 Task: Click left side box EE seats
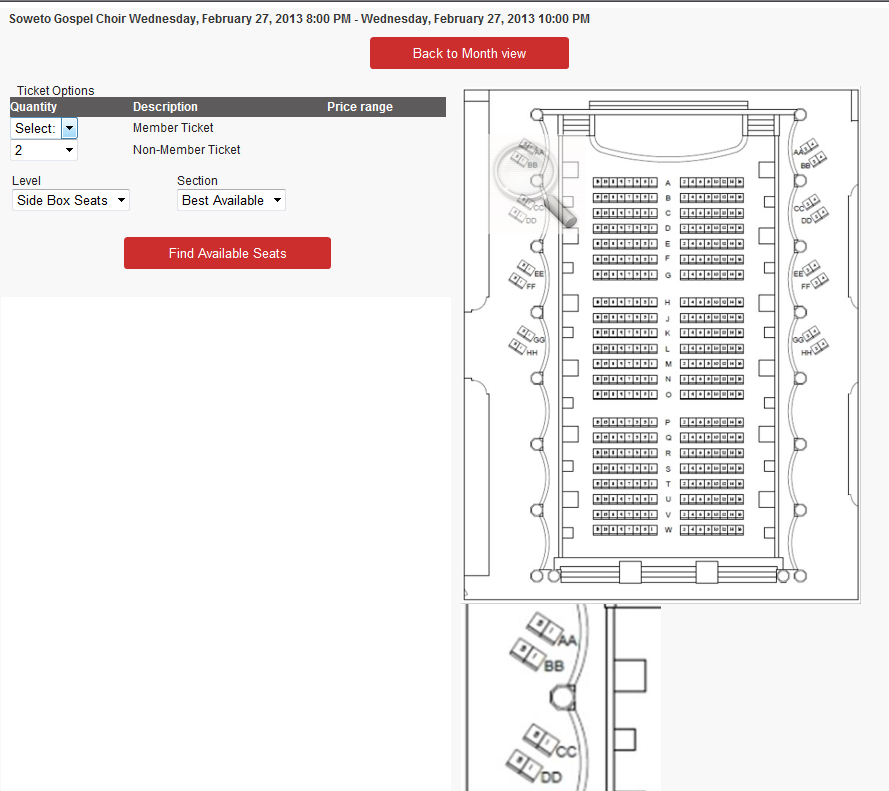point(522,268)
